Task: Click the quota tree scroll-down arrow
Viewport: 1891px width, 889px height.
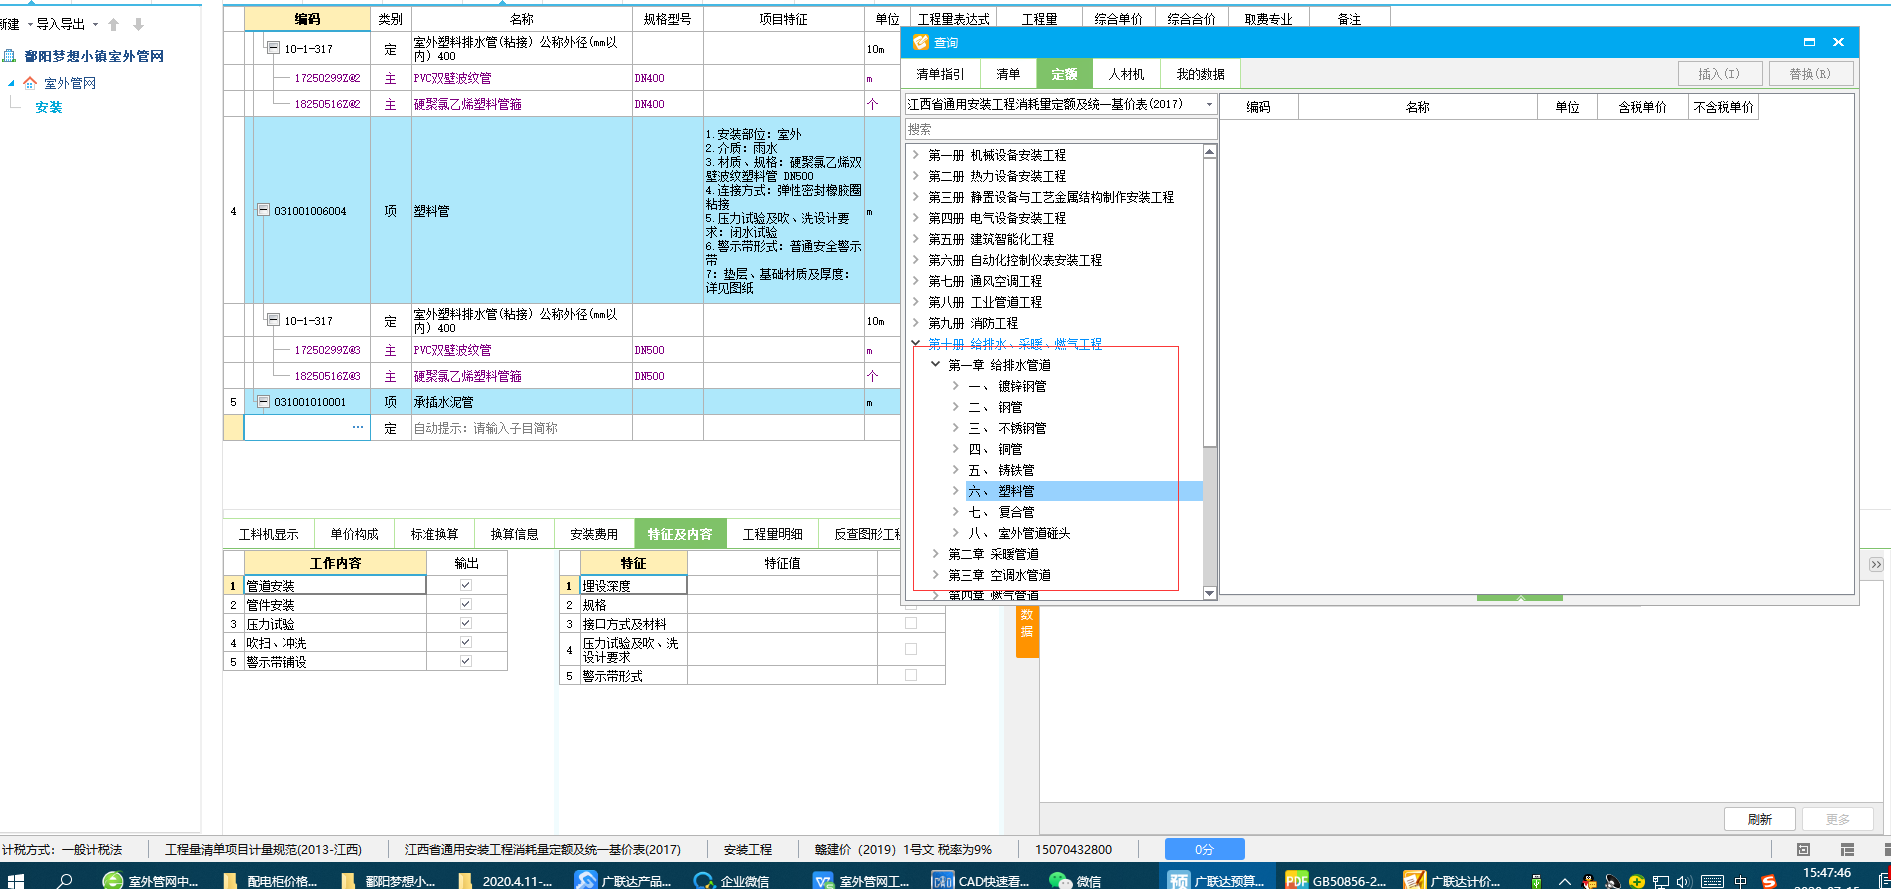Action: tap(1209, 593)
